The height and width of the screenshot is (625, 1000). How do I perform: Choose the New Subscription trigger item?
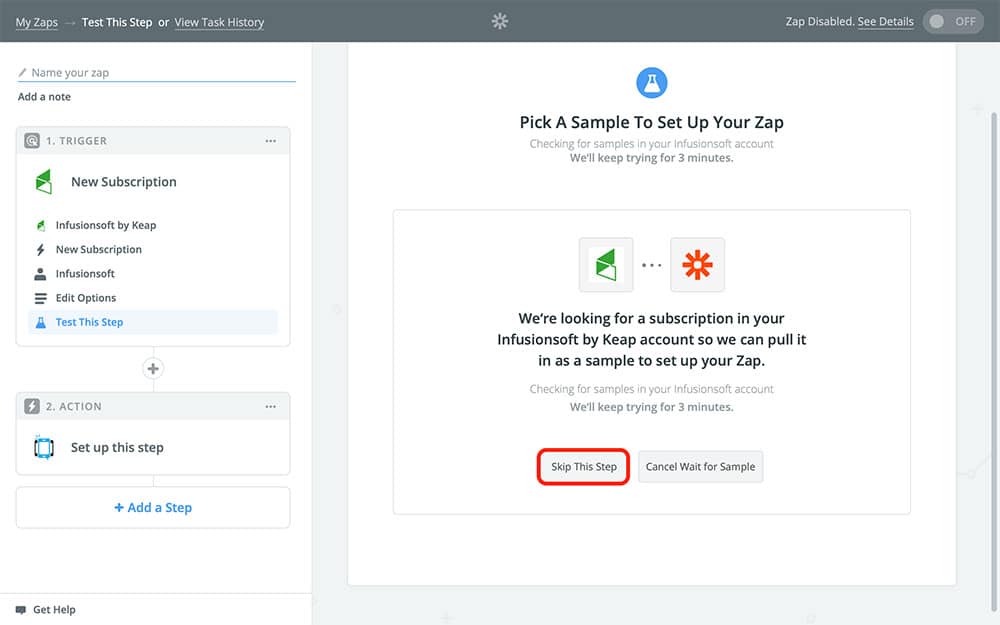98,249
